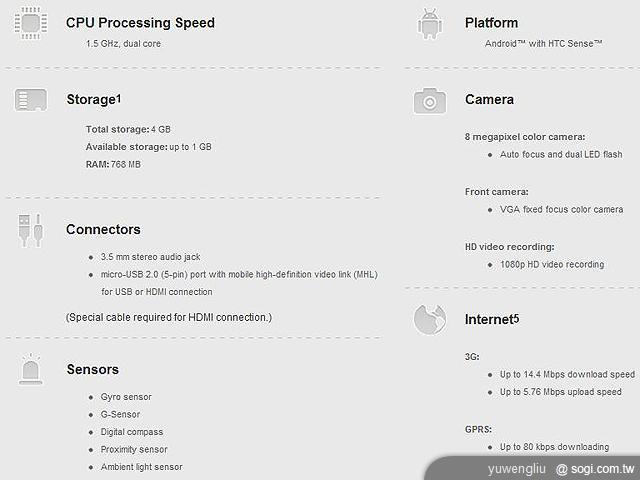
Task: Click the Camera icon
Action: 429,100
